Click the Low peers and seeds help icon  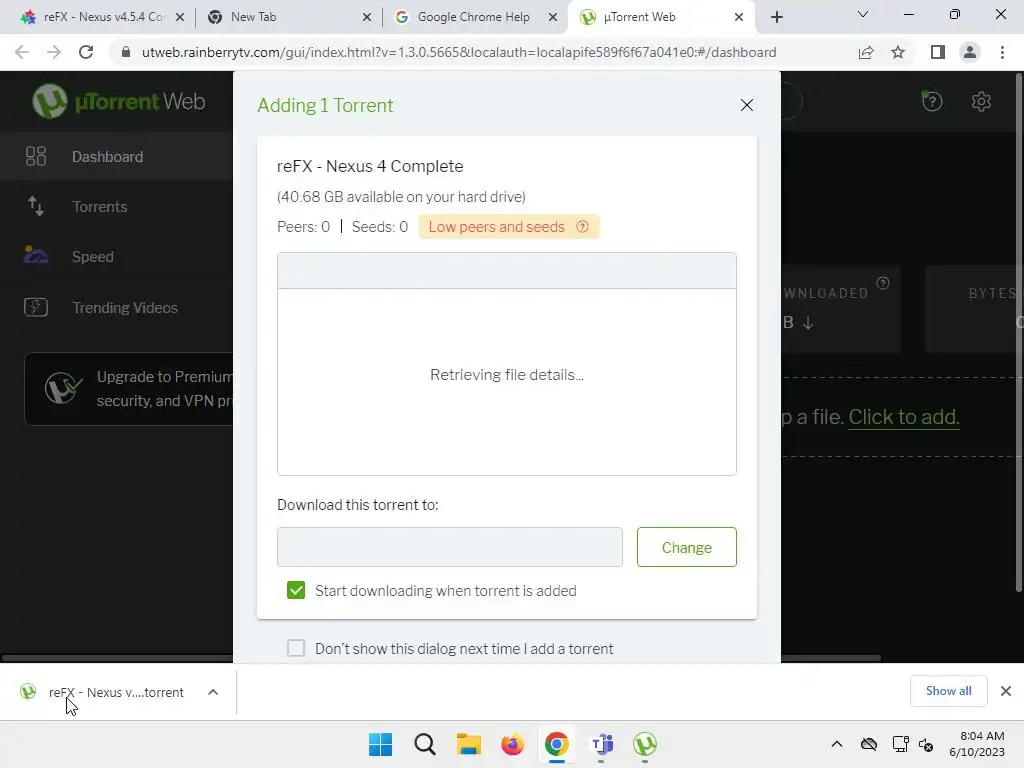click(x=582, y=227)
